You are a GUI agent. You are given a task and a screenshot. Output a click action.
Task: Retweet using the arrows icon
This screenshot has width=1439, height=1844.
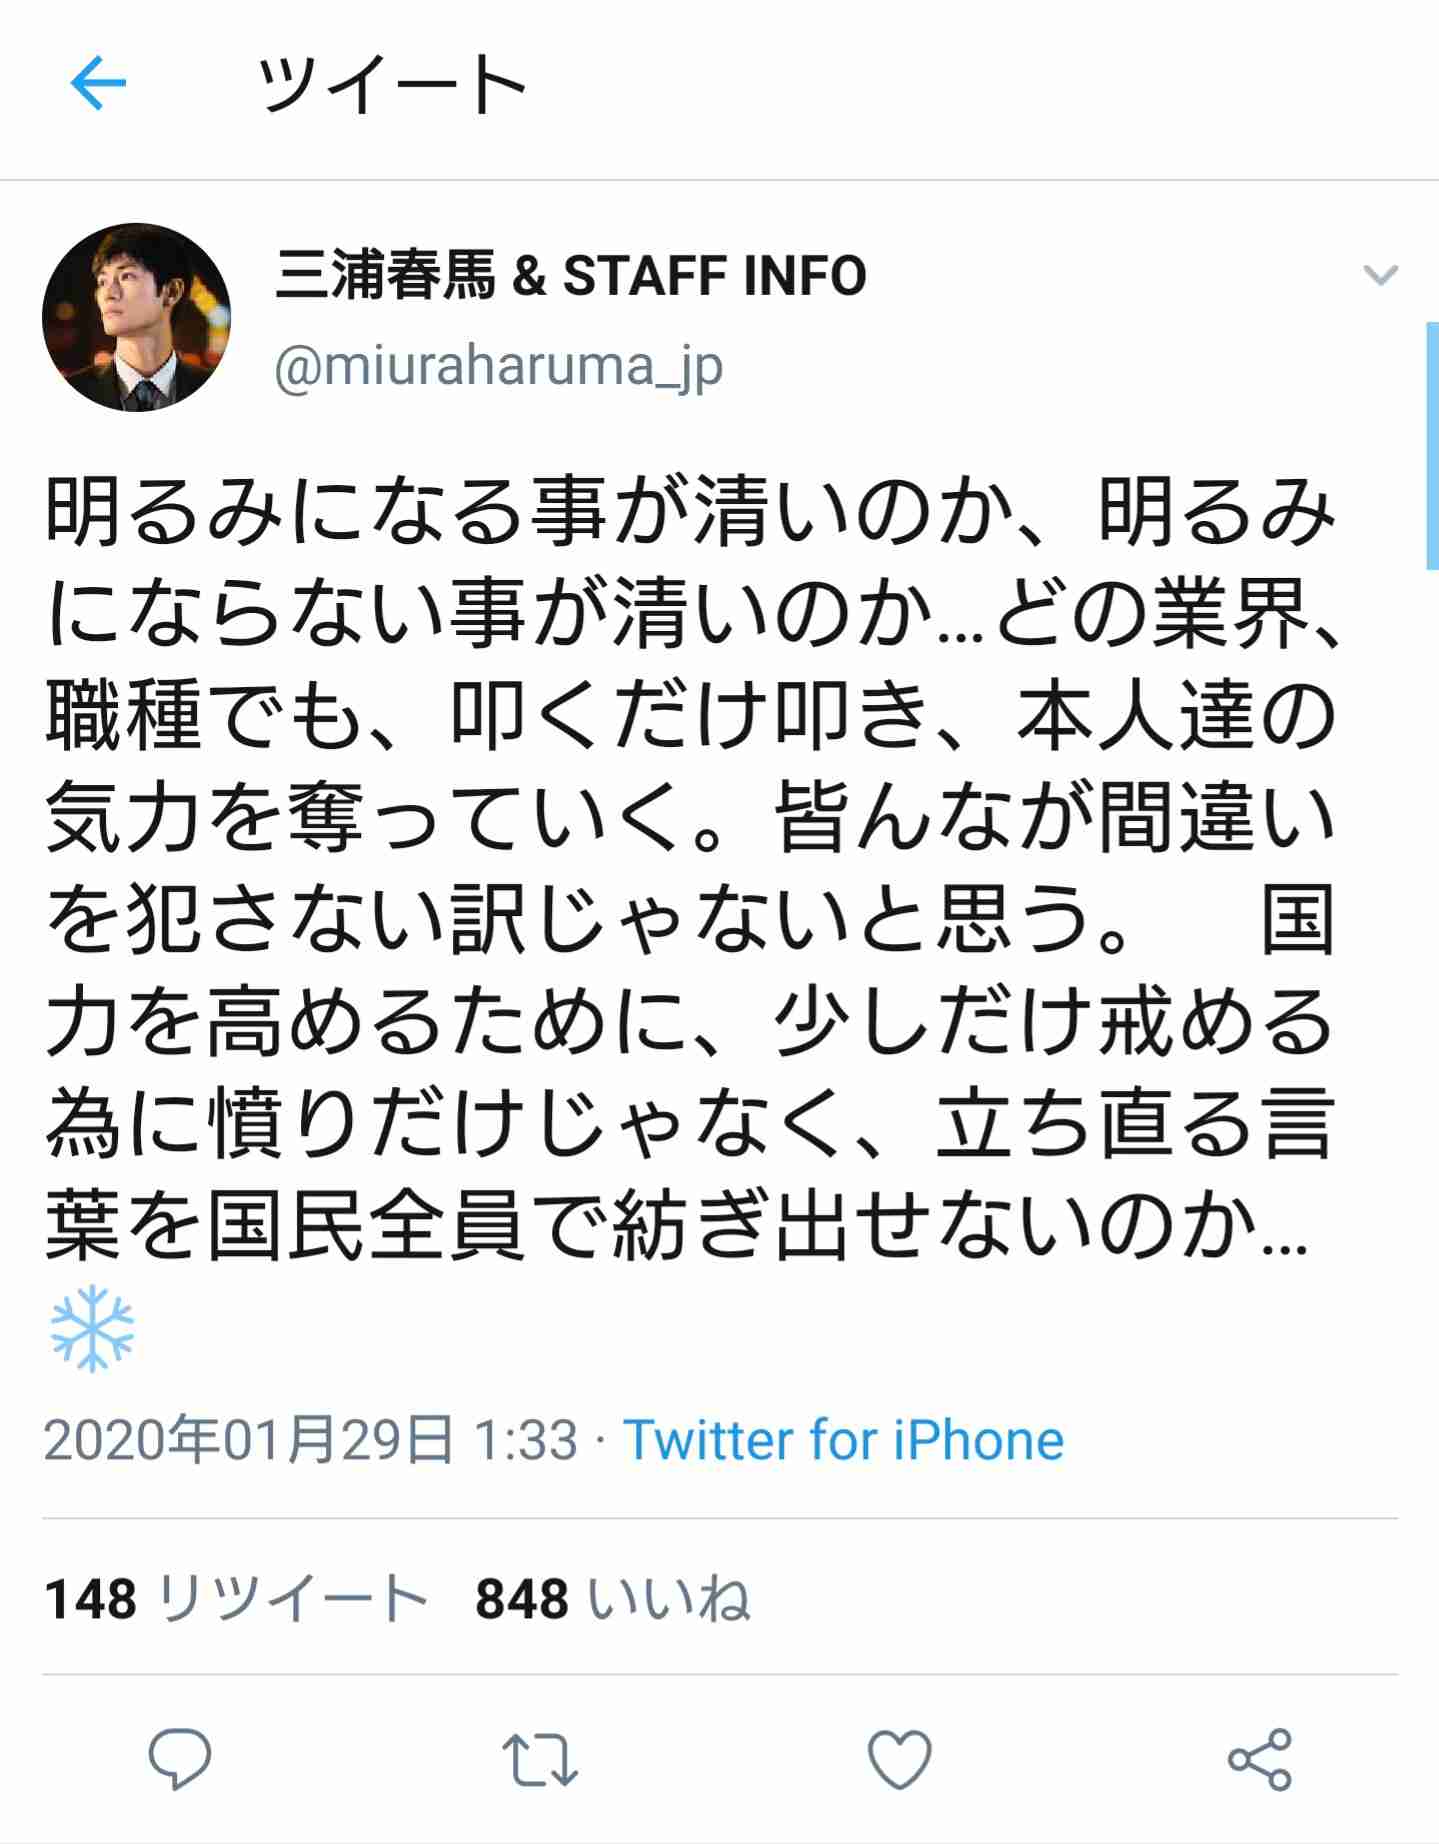(x=540, y=1759)
